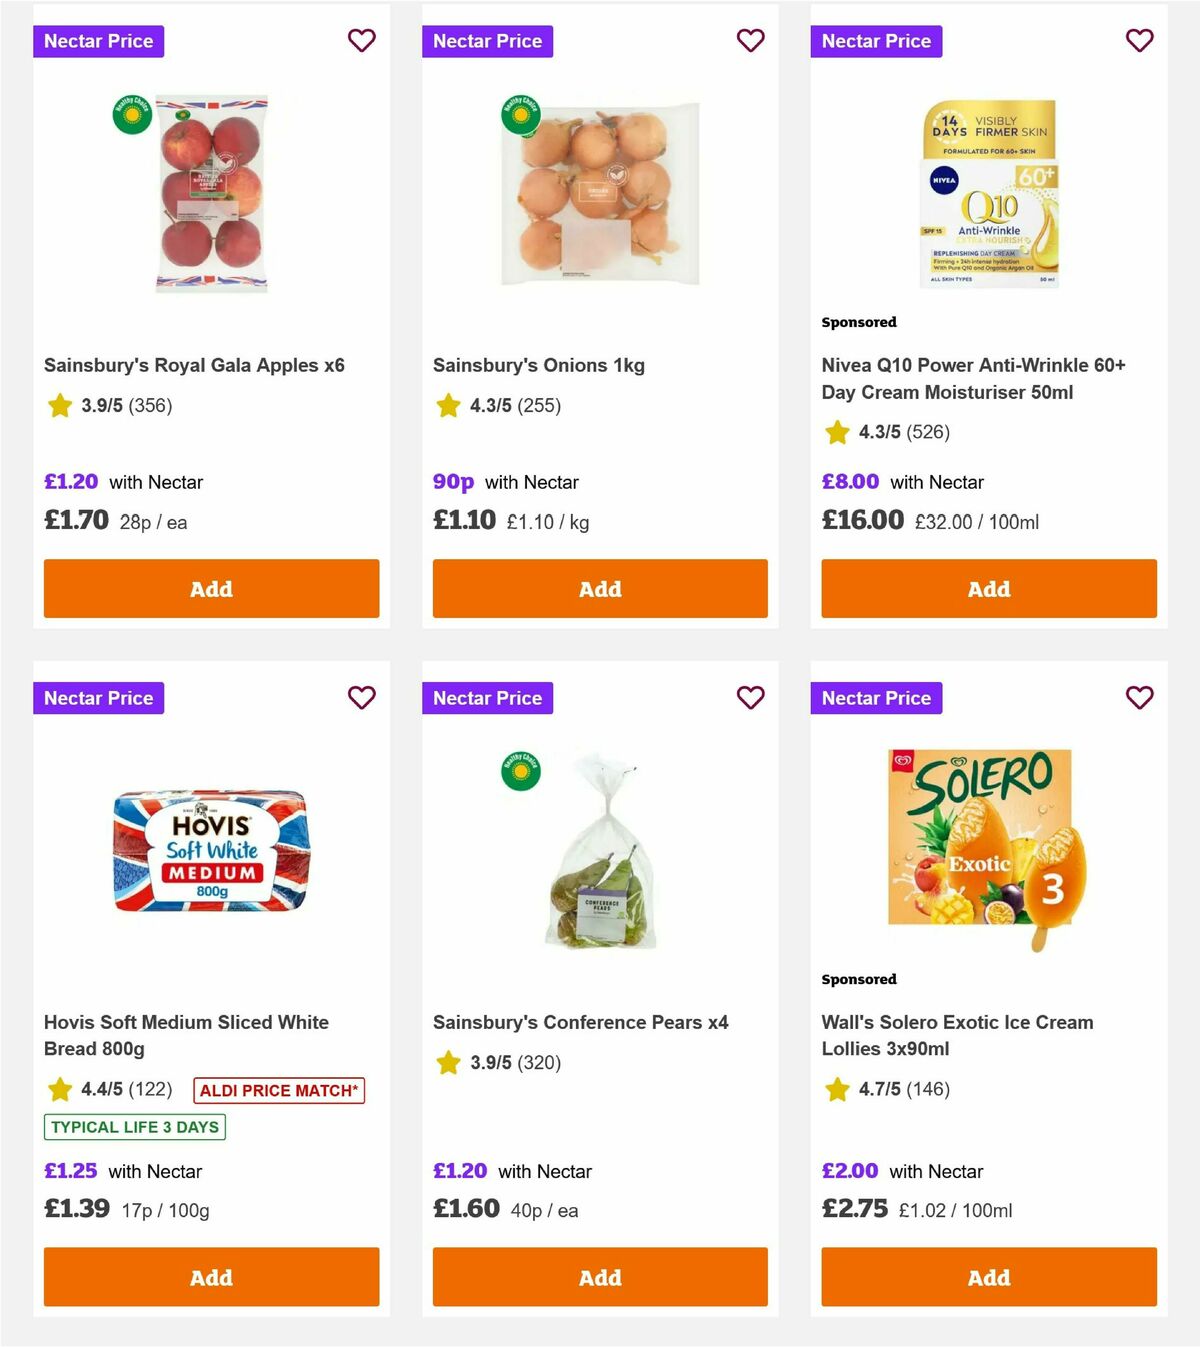Open Wall's Solero Exotic product title
Screen dimensions: 1200x1347
click(x=956, y=1035)
